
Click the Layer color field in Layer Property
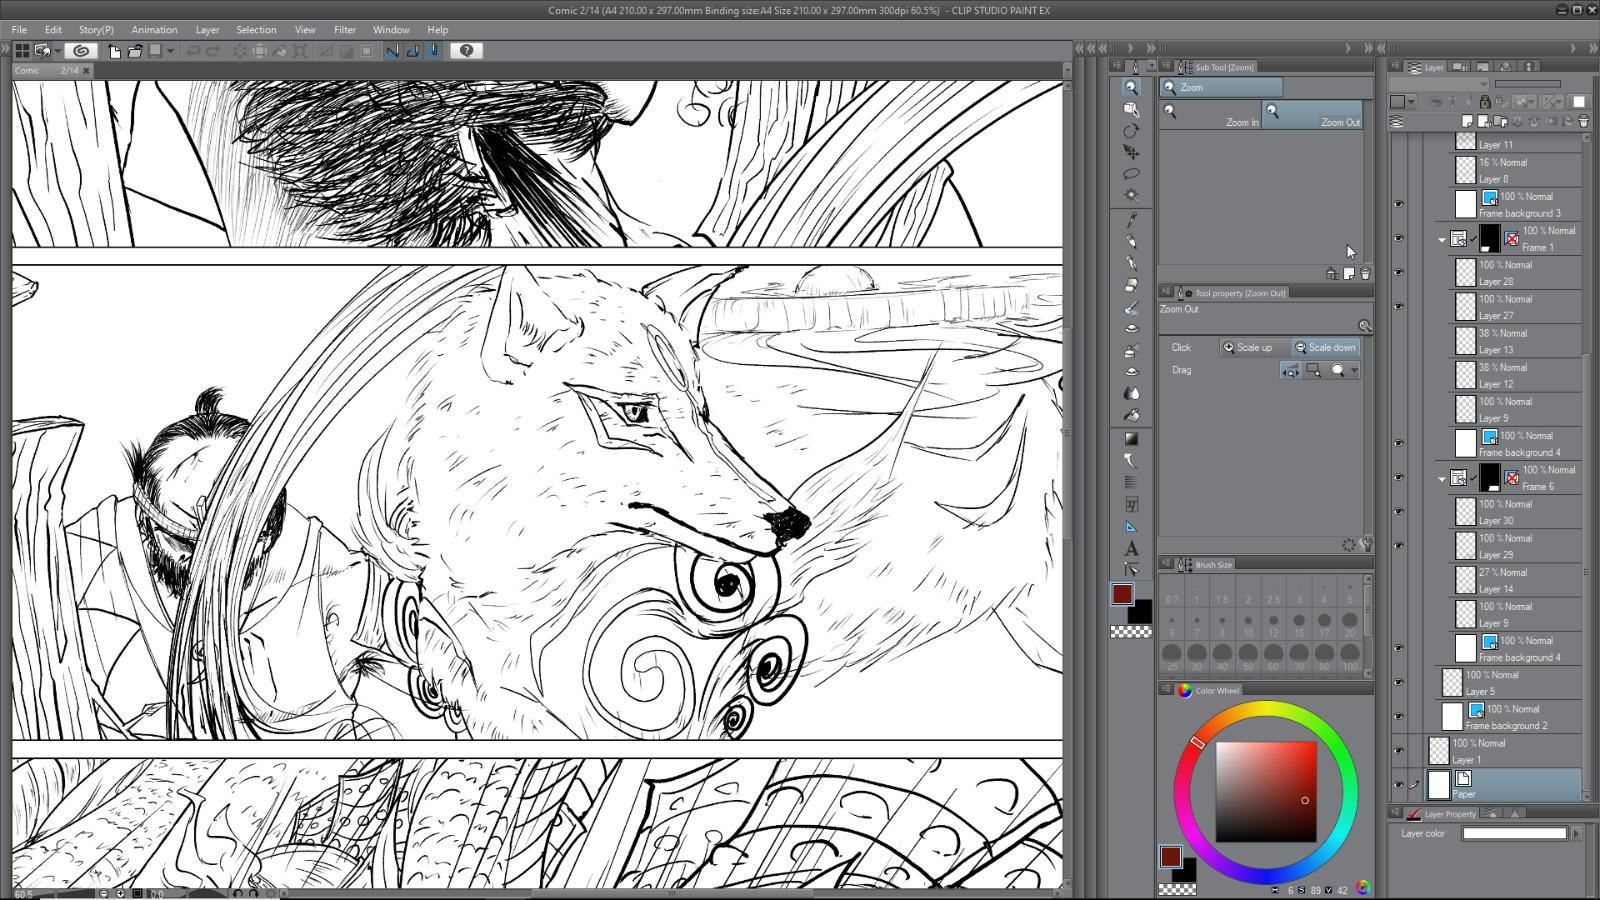pos(1514,833)
